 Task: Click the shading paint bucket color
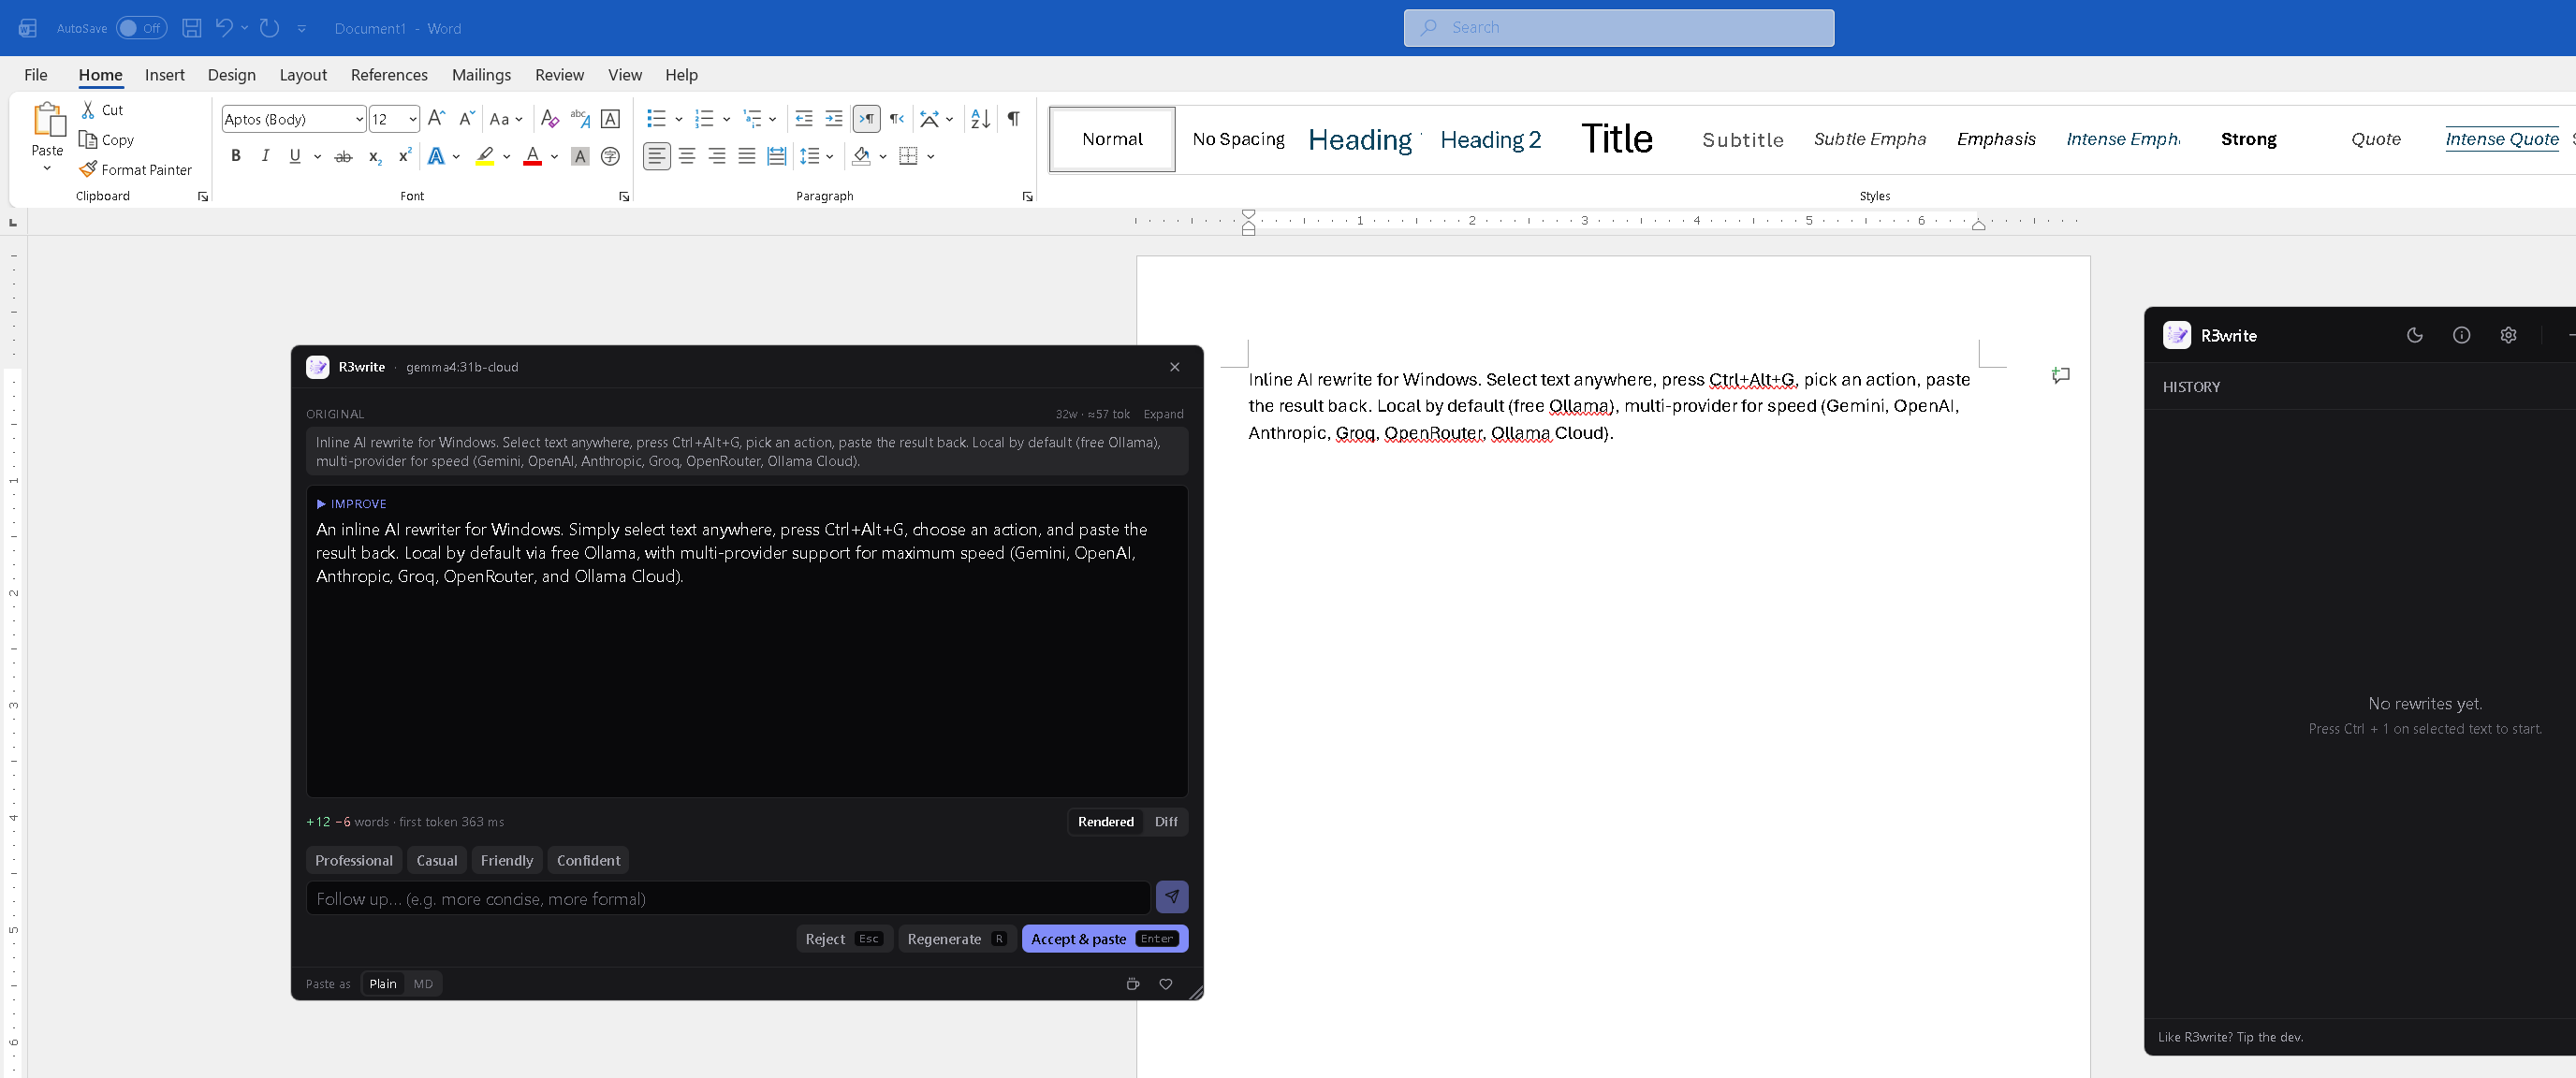[x=861, y=157]
